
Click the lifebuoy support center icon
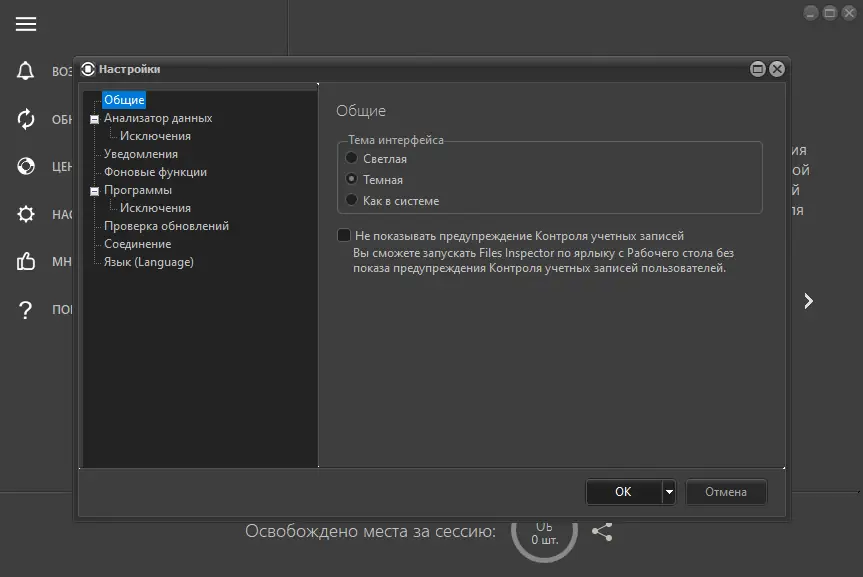click(x=26, y=166)
